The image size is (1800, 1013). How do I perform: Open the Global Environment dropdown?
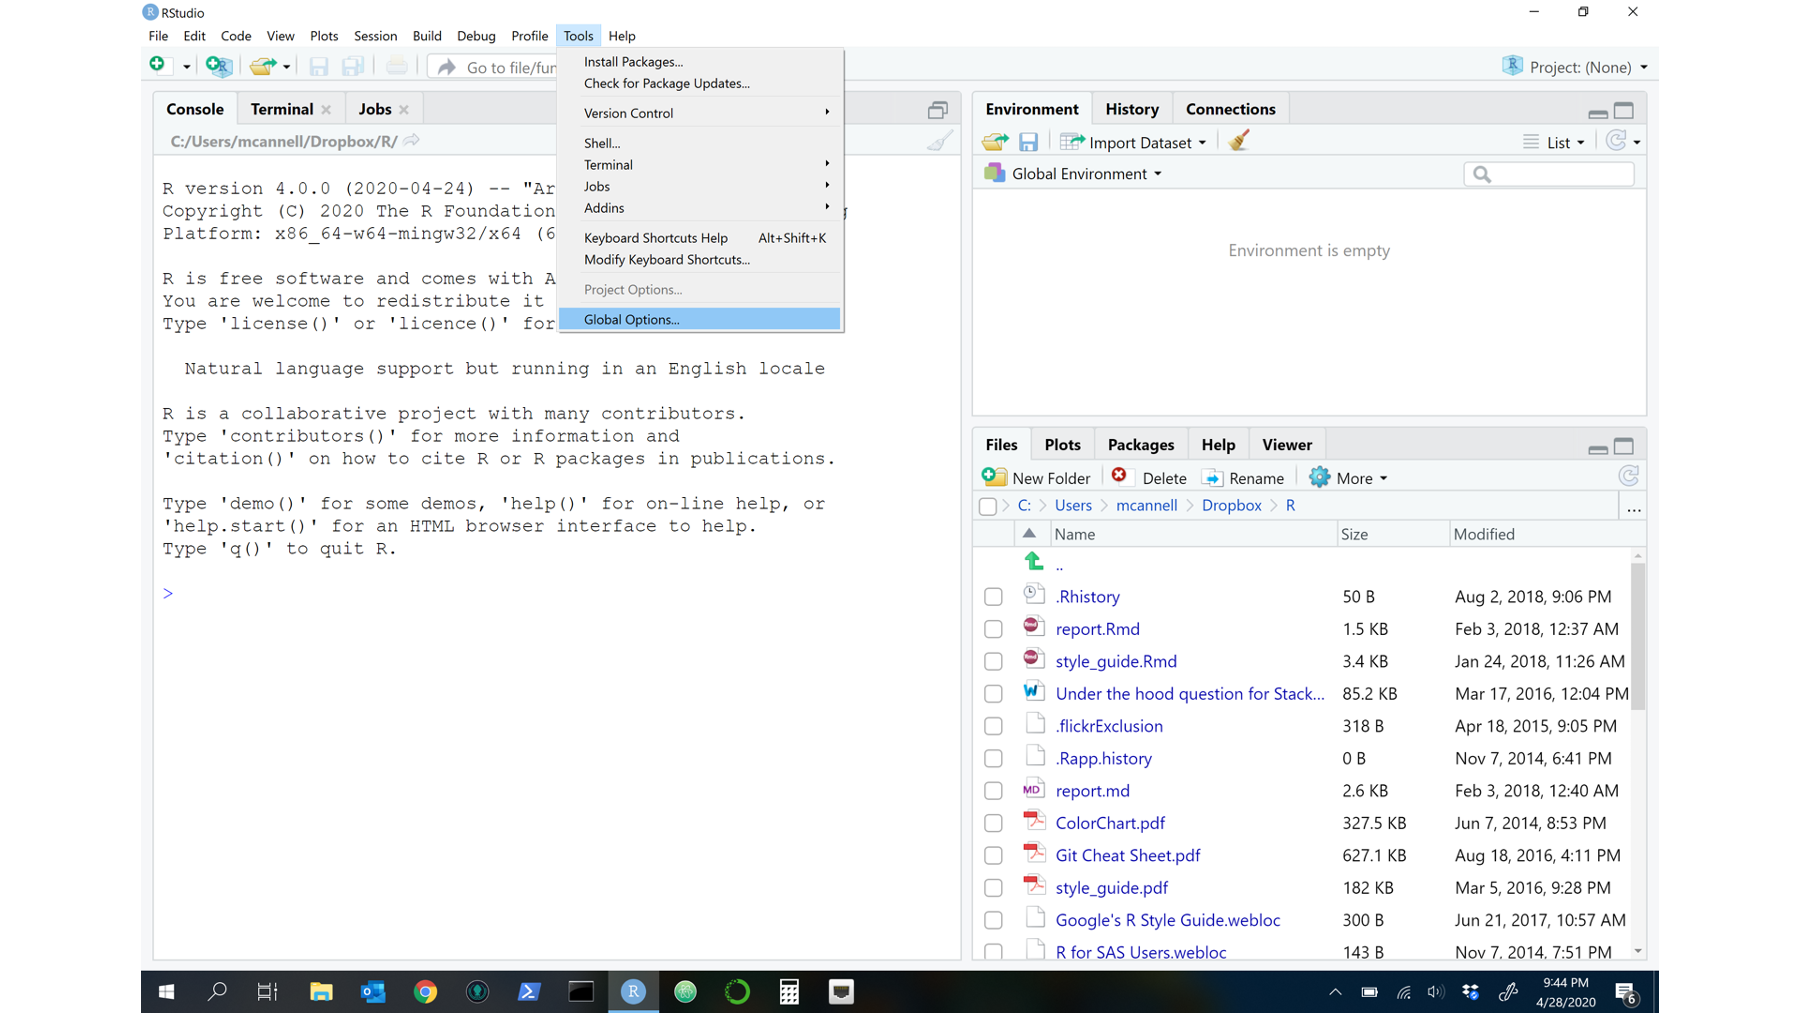pos(1074,174)
